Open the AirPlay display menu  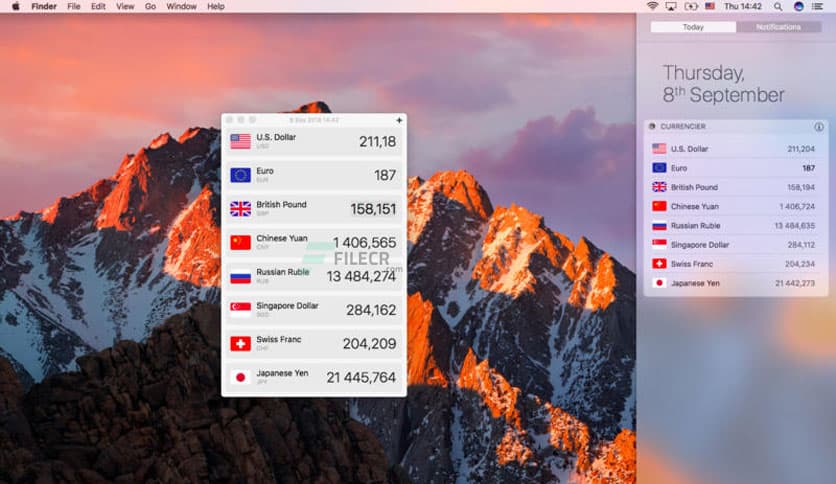[671, 6]
